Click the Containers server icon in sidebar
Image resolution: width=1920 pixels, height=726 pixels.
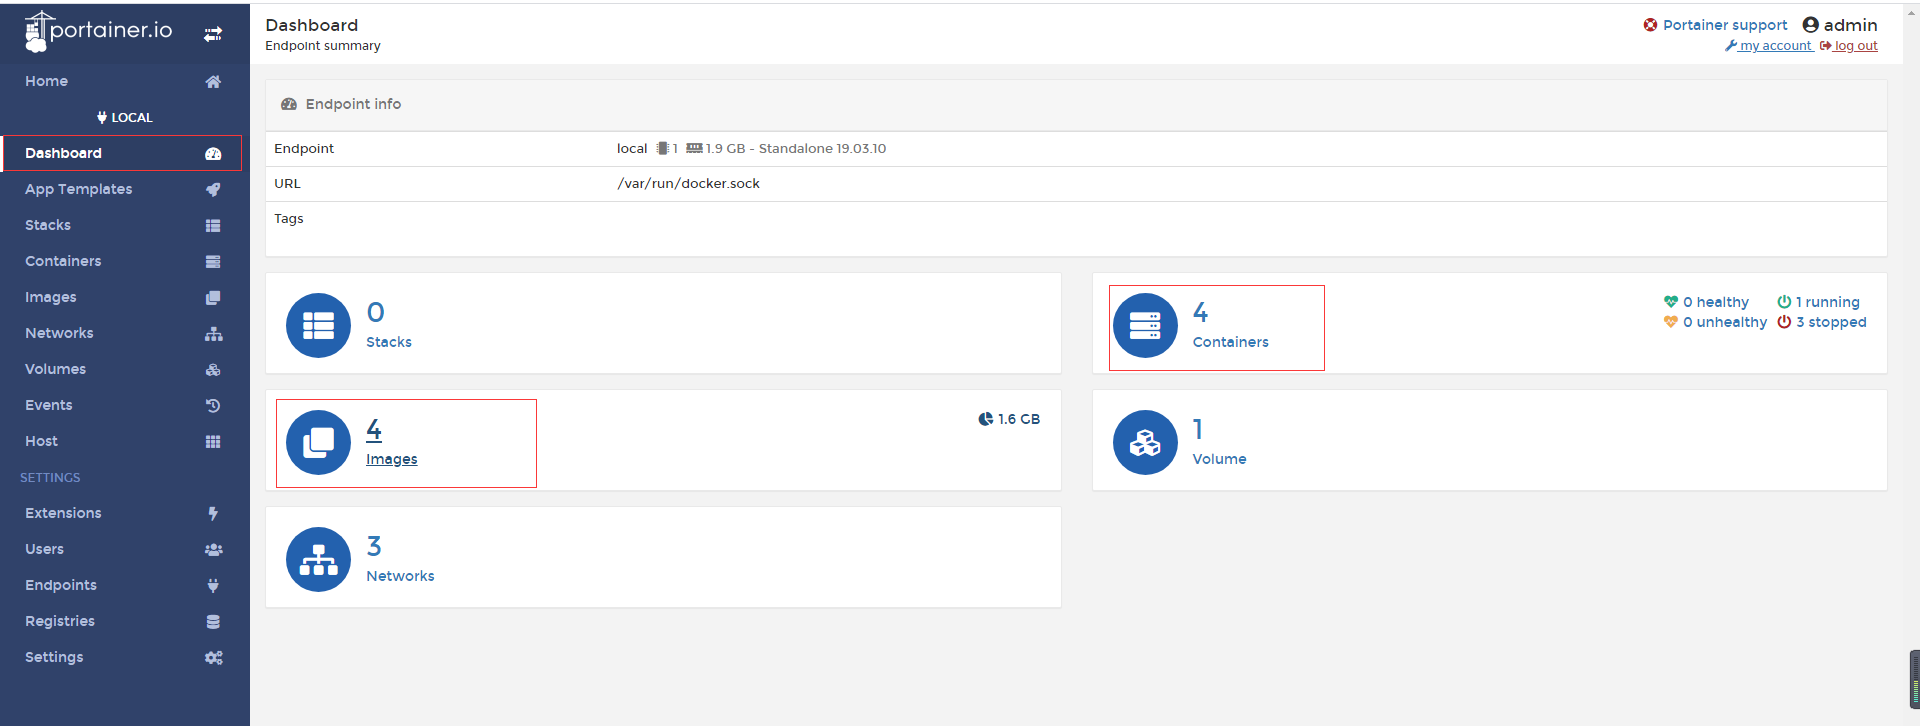point(213,262)
